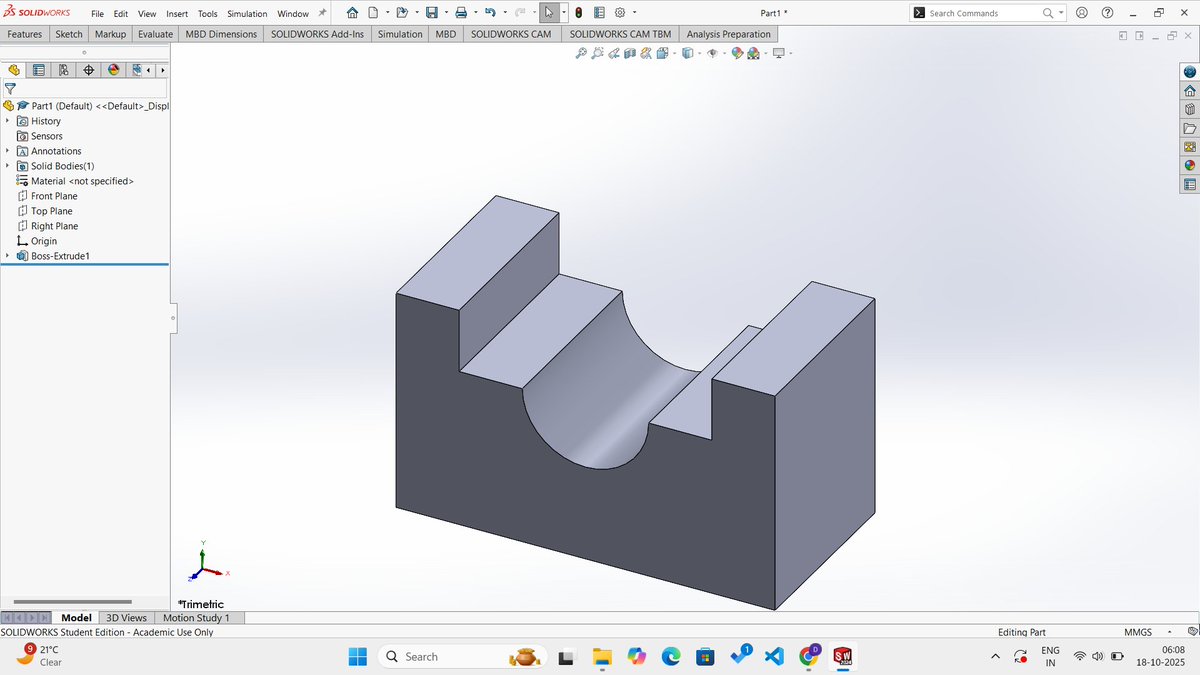The height and width of the screenshot is (675, 1200).
Task: Open the Help question mark icon
Action: click(x=1107, y=12)
